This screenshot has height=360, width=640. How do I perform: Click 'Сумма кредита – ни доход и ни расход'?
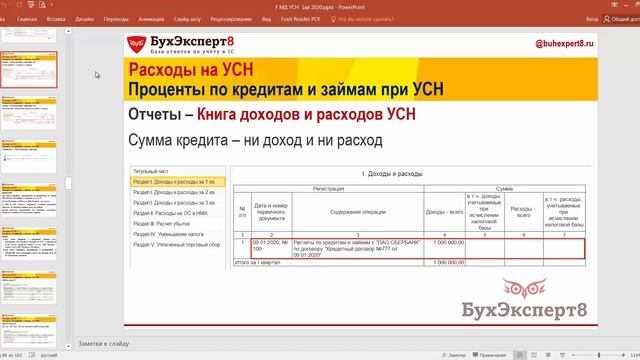click(256, 140)
